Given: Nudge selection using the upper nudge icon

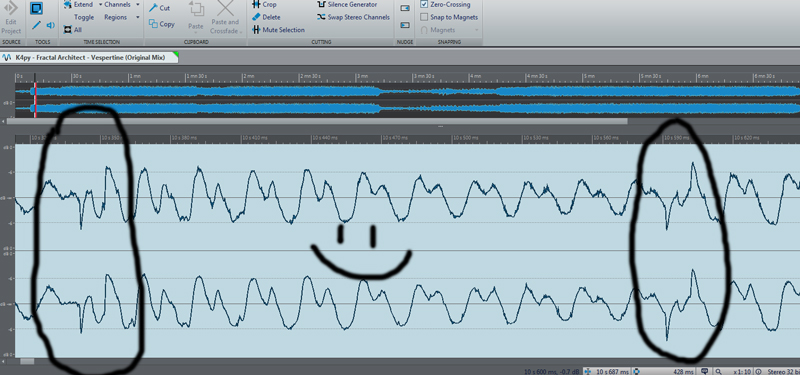Looking at the screenshot, I should 405,9.
